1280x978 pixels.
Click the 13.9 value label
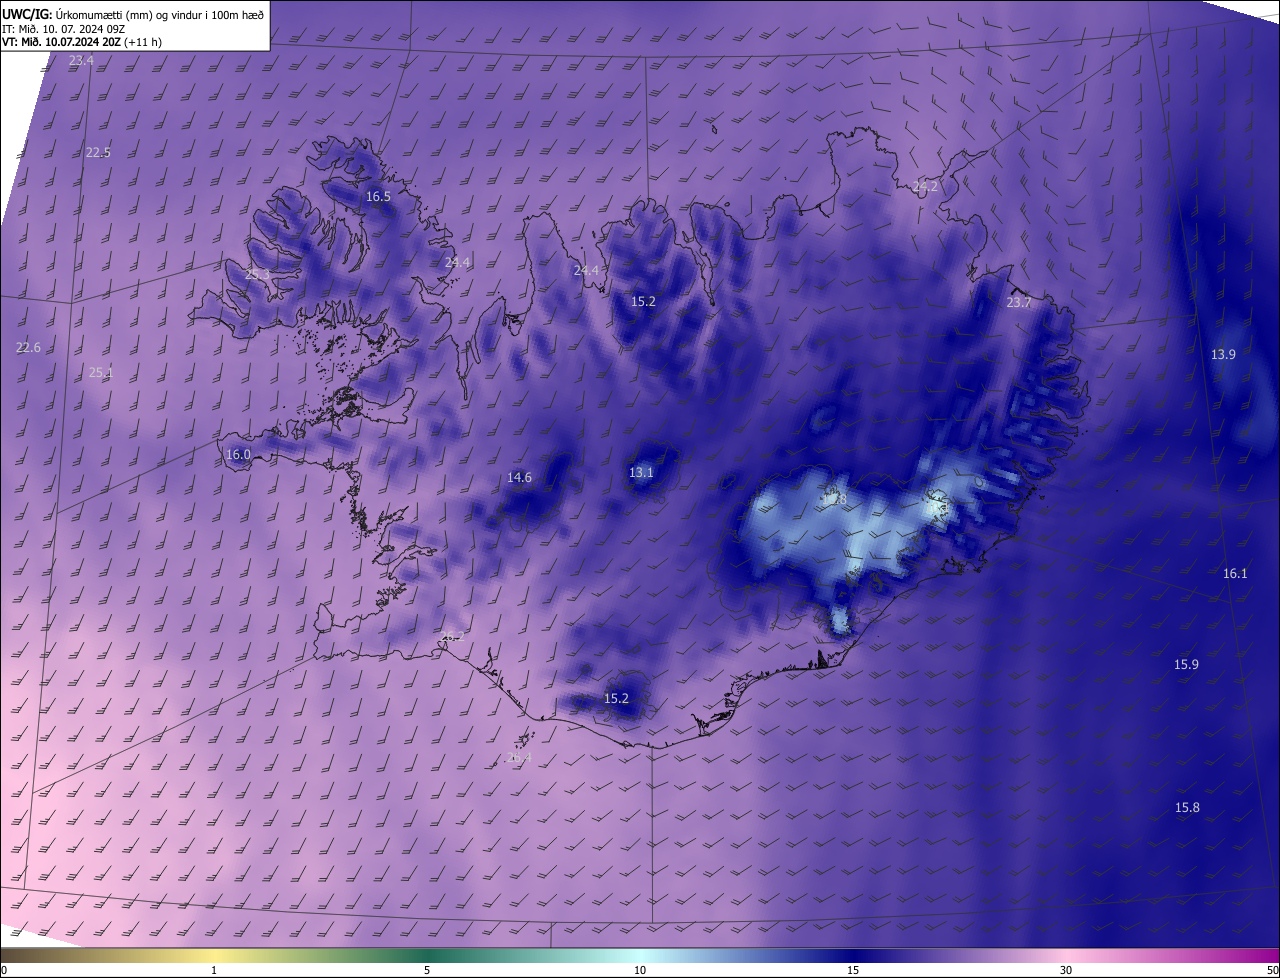coord(1223,355)
